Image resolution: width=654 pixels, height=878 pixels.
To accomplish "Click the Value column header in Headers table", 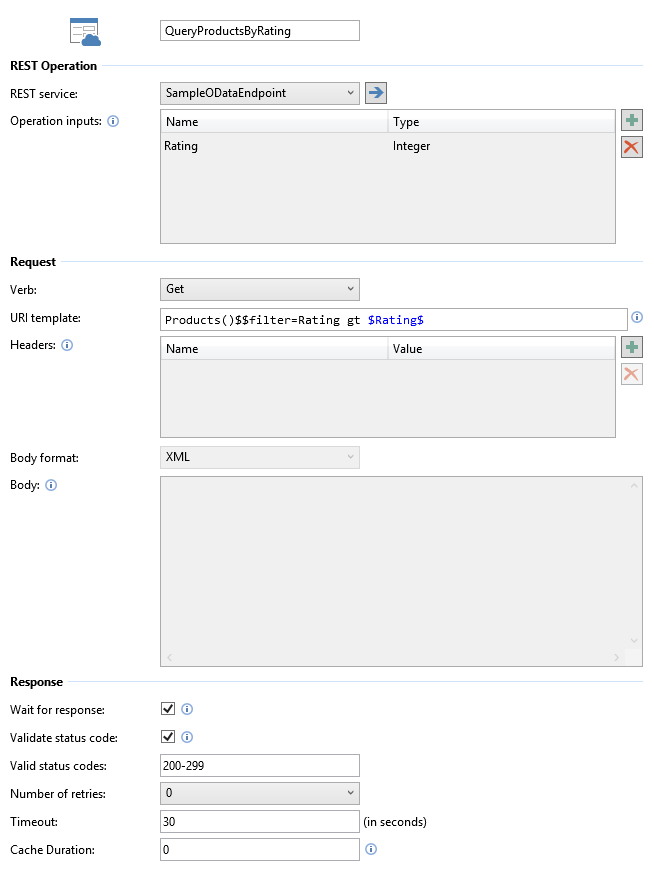I will (500, 349).
